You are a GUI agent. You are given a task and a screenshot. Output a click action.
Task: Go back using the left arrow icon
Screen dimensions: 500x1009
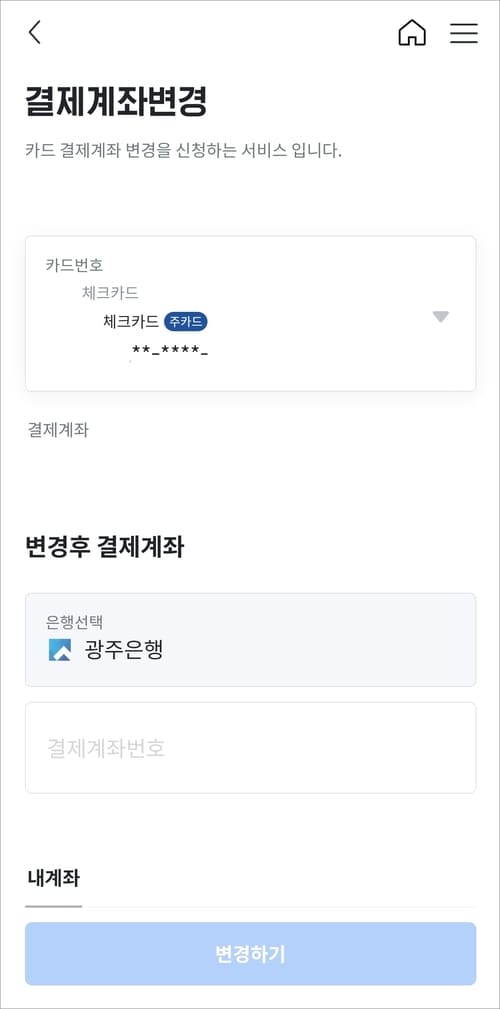click(x=35, y=32)
